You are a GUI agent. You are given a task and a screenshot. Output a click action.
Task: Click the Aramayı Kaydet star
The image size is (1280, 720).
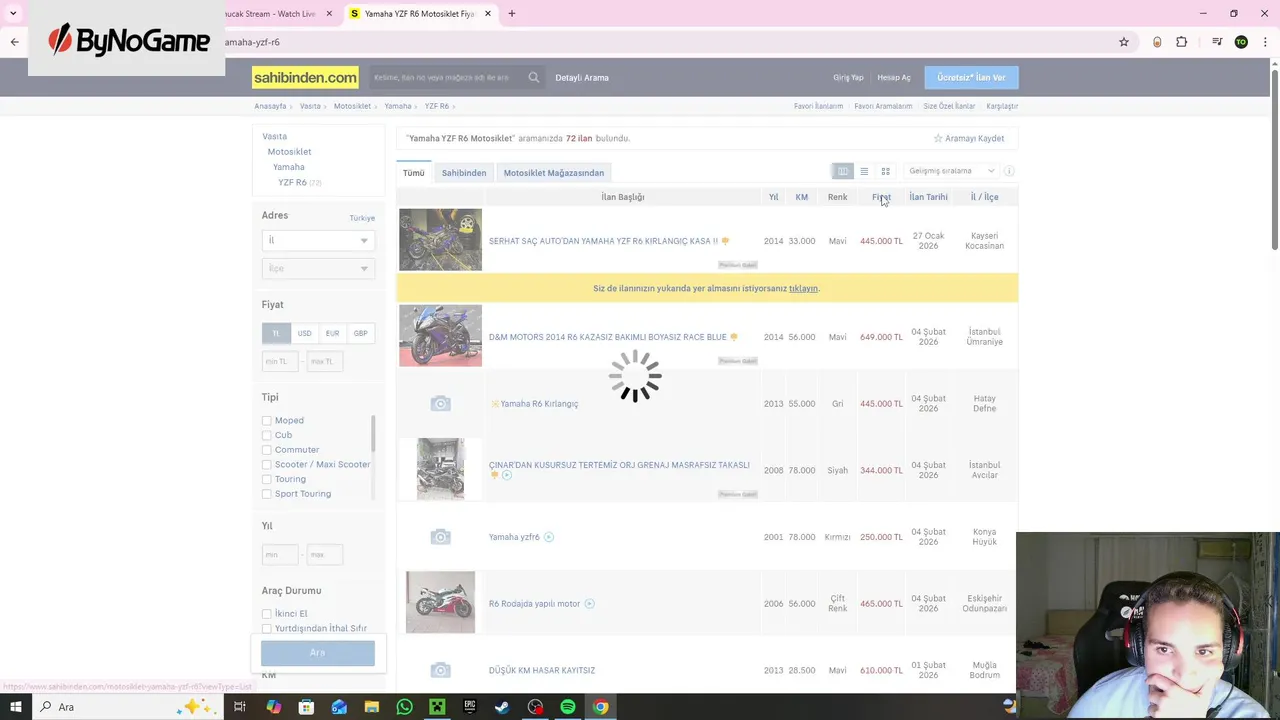(x=938, y=138)
